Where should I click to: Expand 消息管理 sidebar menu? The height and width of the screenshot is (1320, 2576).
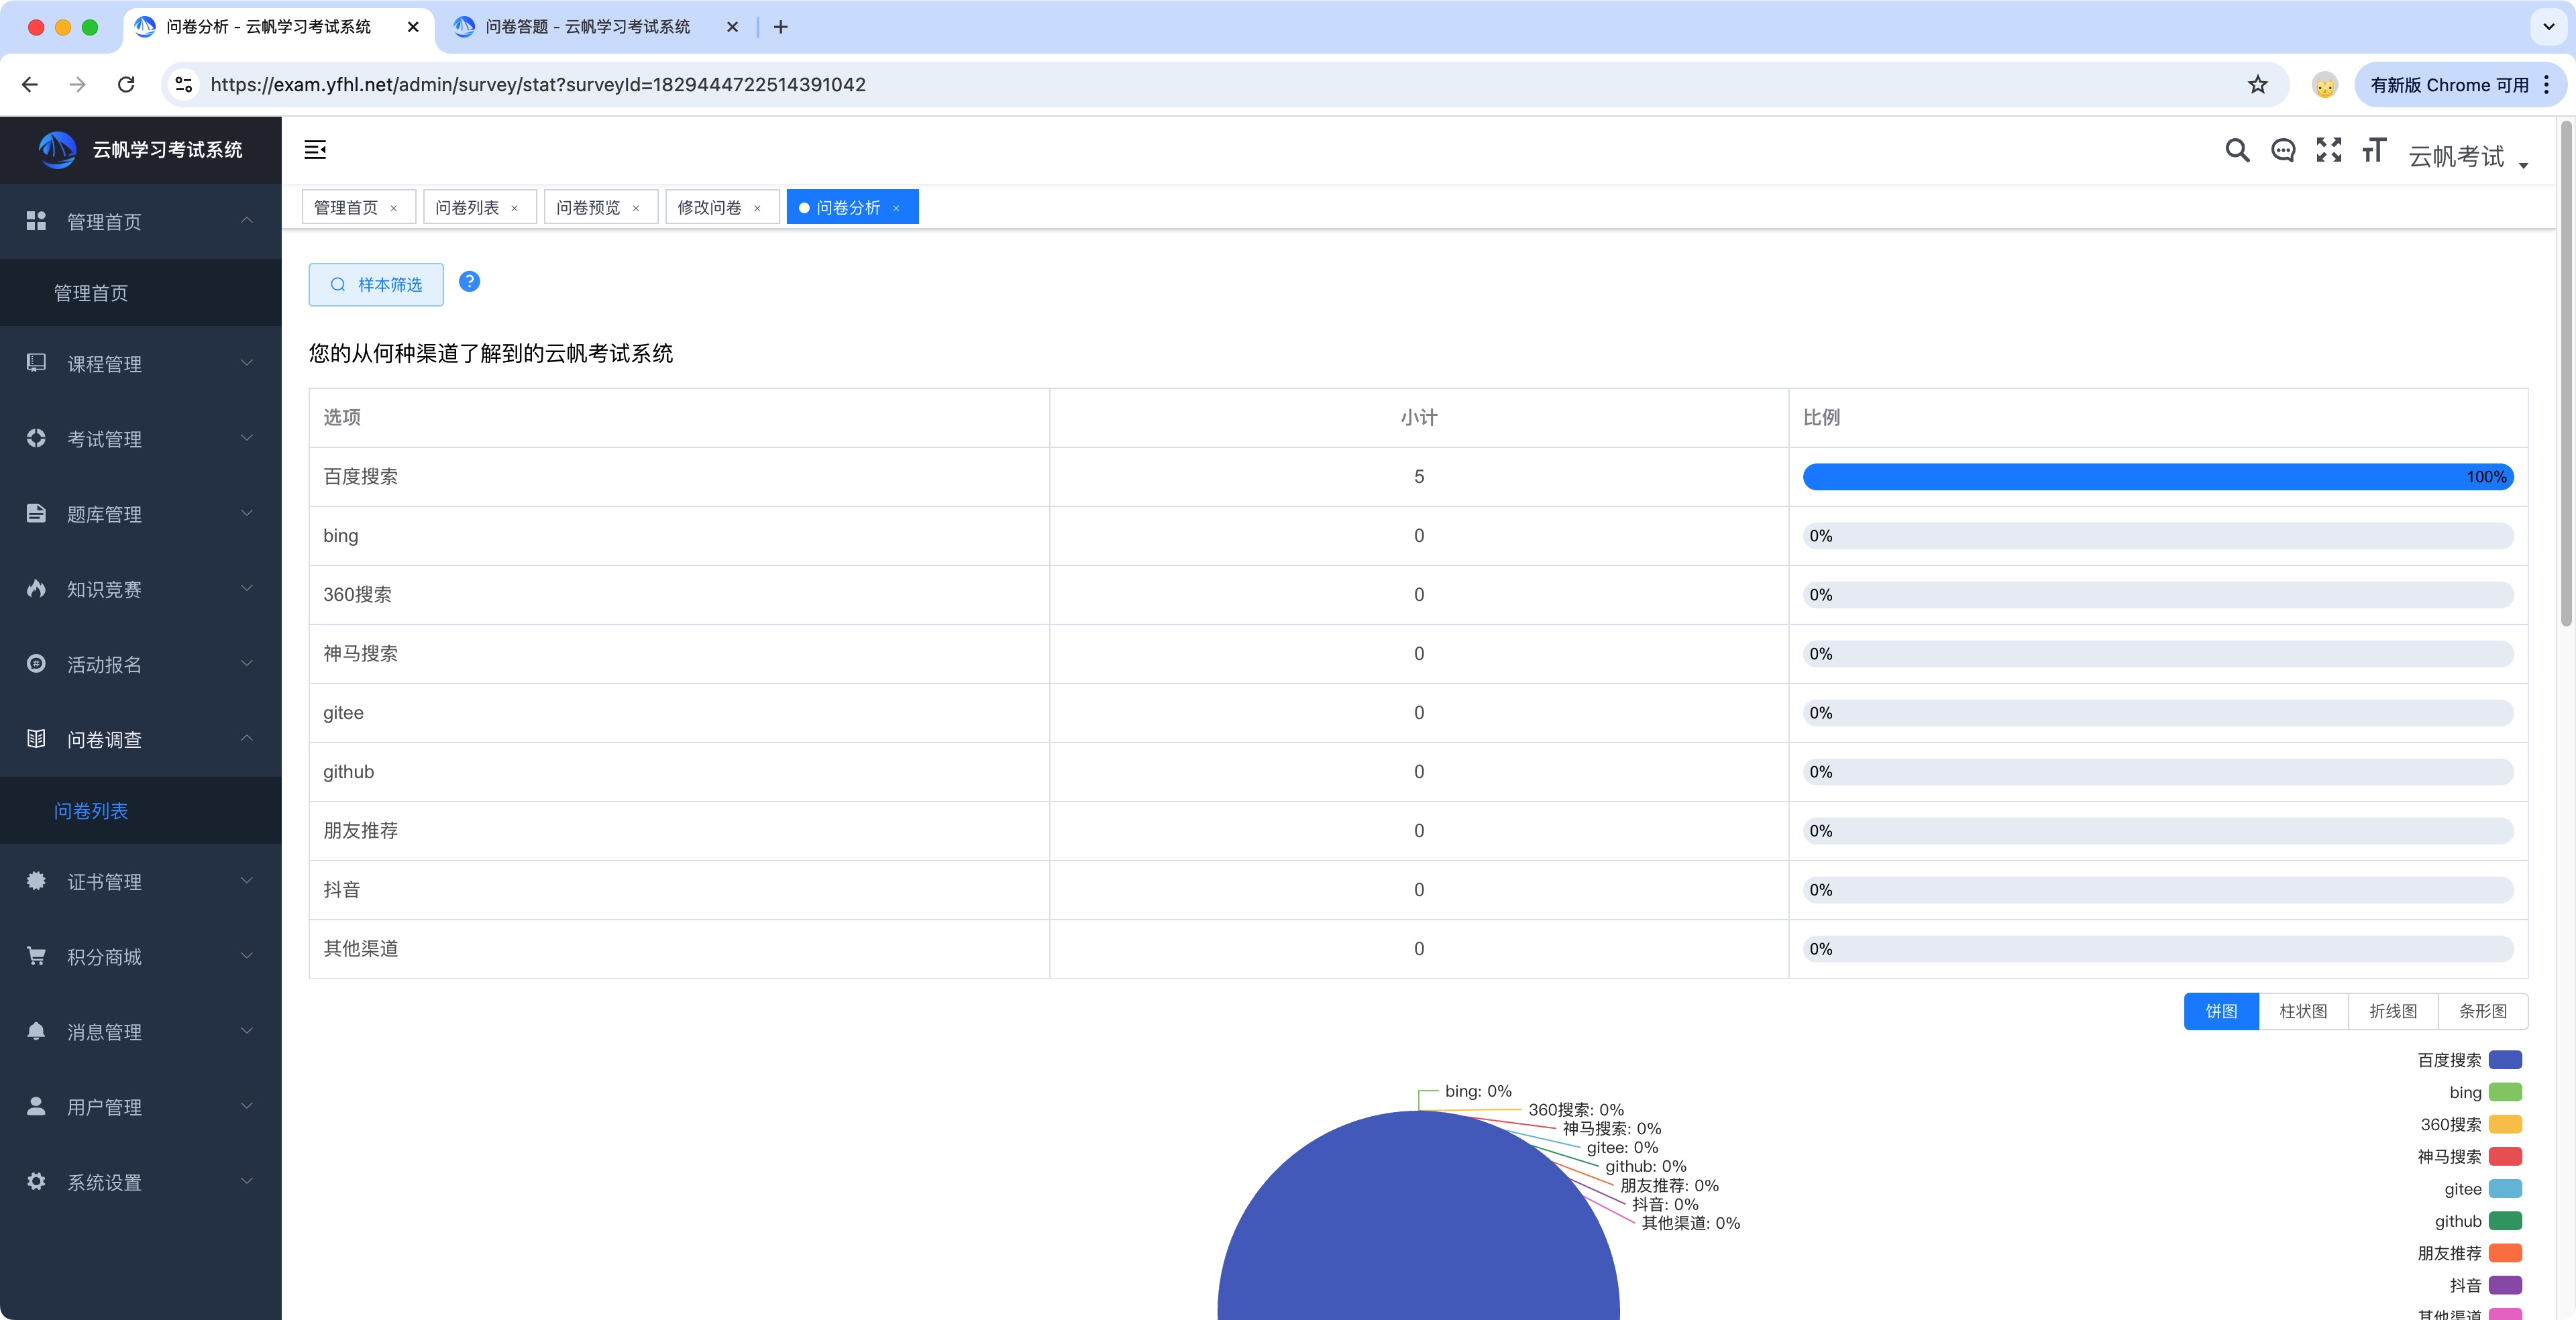point(140,1030)
